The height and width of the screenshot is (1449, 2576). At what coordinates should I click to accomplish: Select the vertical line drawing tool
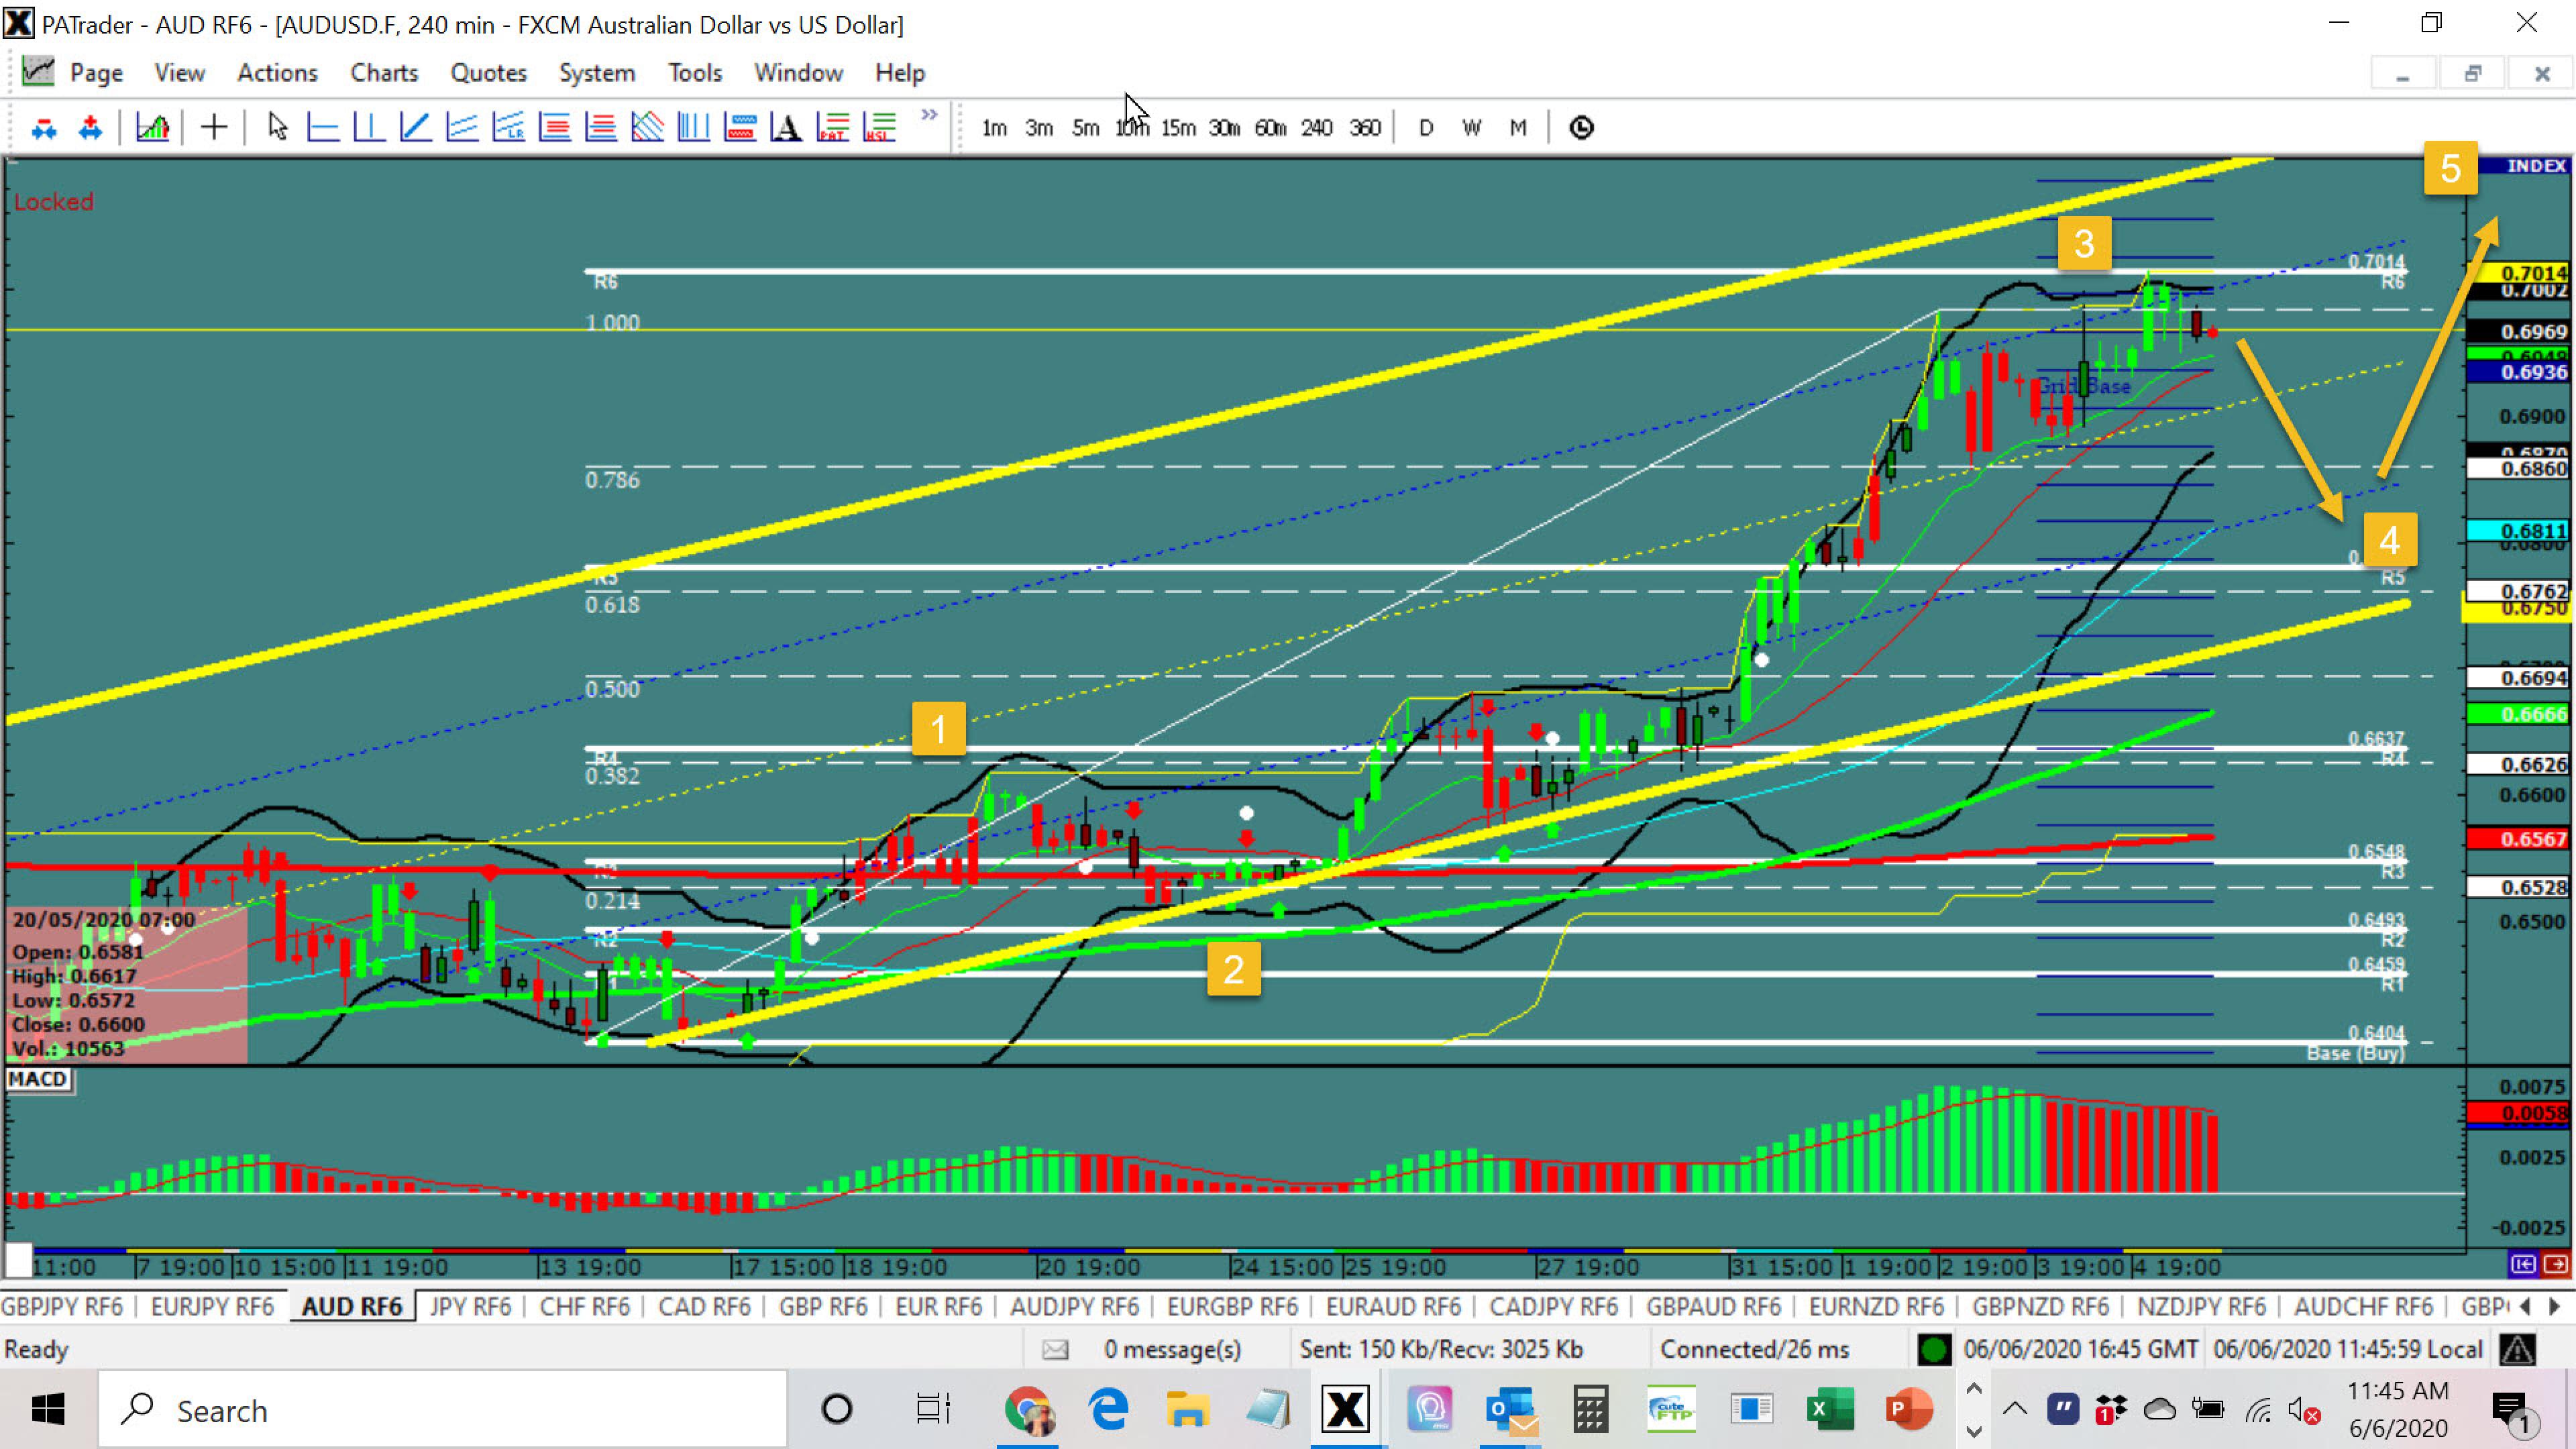tap(369, 127)
